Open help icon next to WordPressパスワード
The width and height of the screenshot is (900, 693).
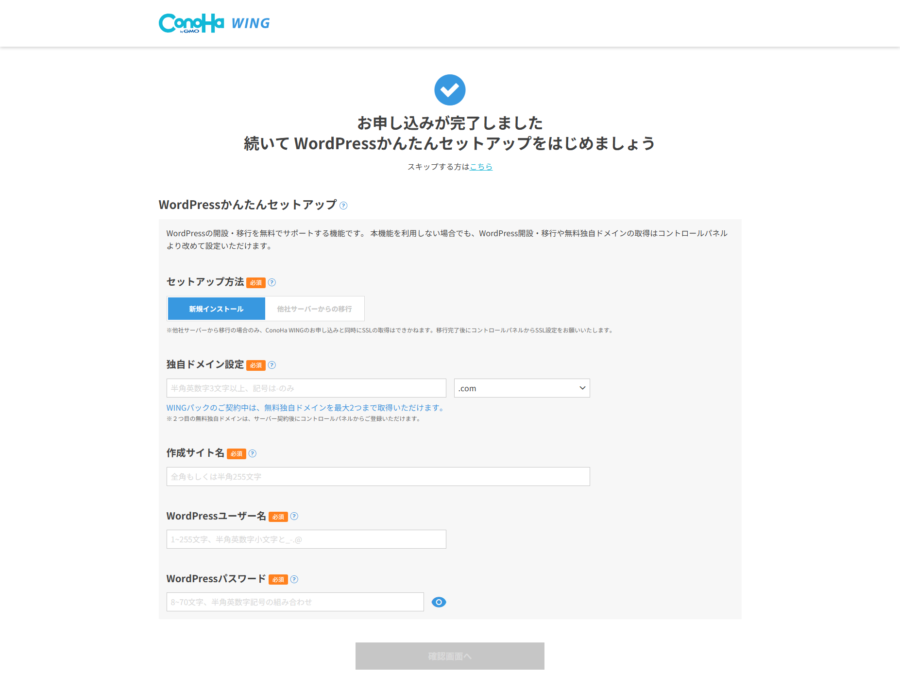coord(294,579)
